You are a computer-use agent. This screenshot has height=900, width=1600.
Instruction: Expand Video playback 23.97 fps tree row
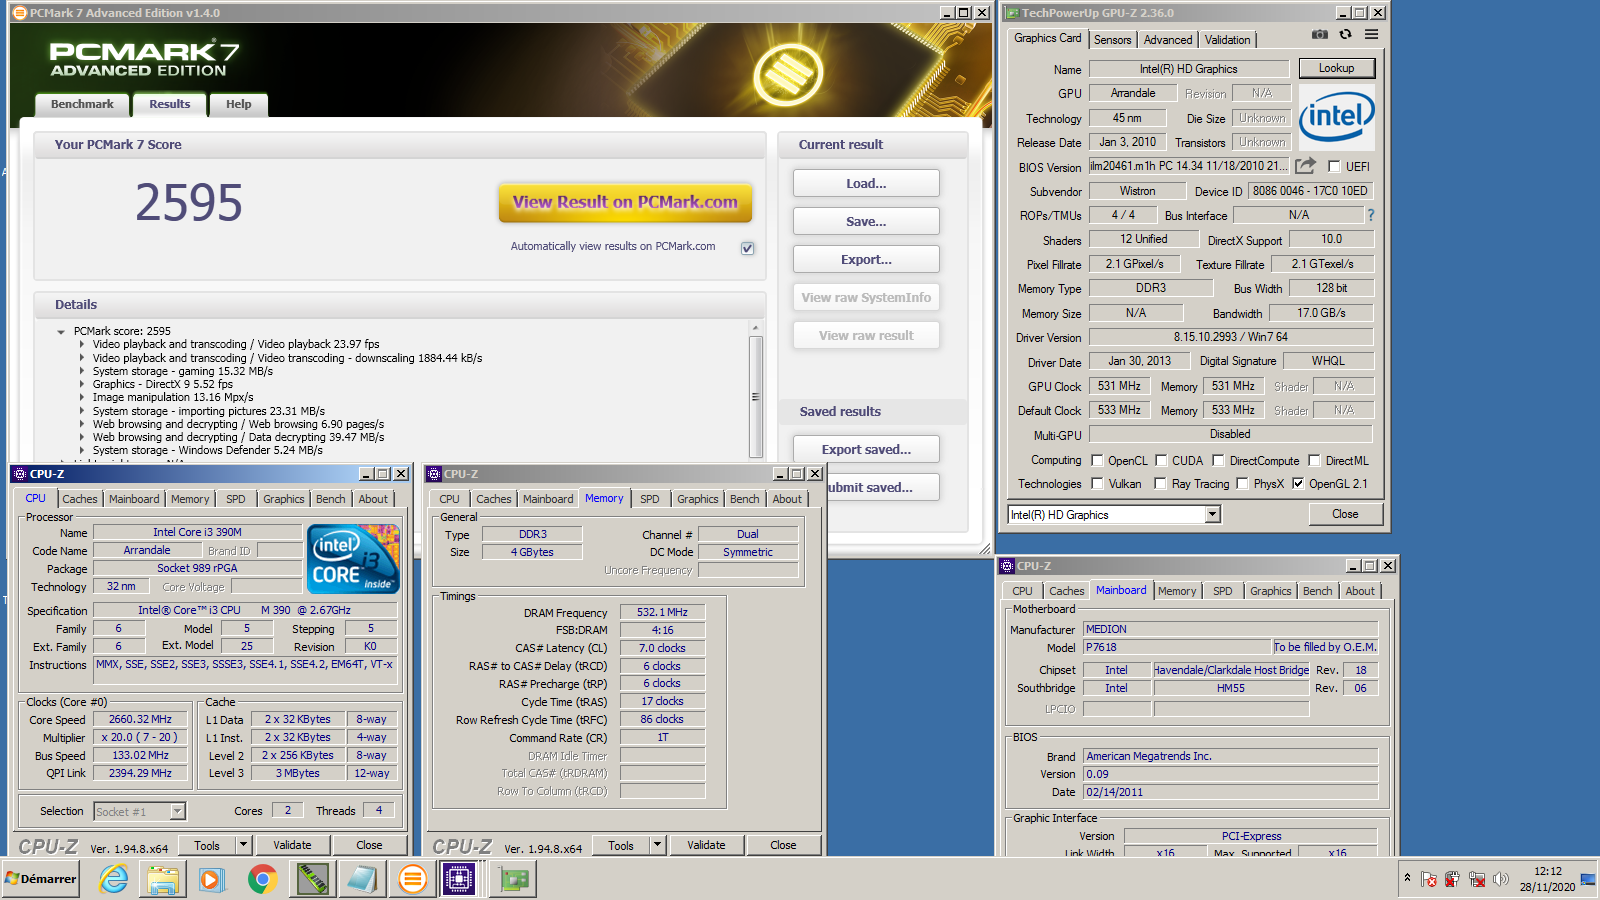pos(82,344)
